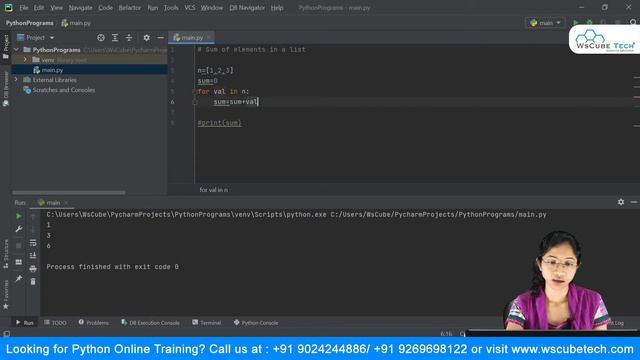Viewport: 640px width, 360px height.
Task: Open the main run configuration dropdown
Action: (545, 23)
